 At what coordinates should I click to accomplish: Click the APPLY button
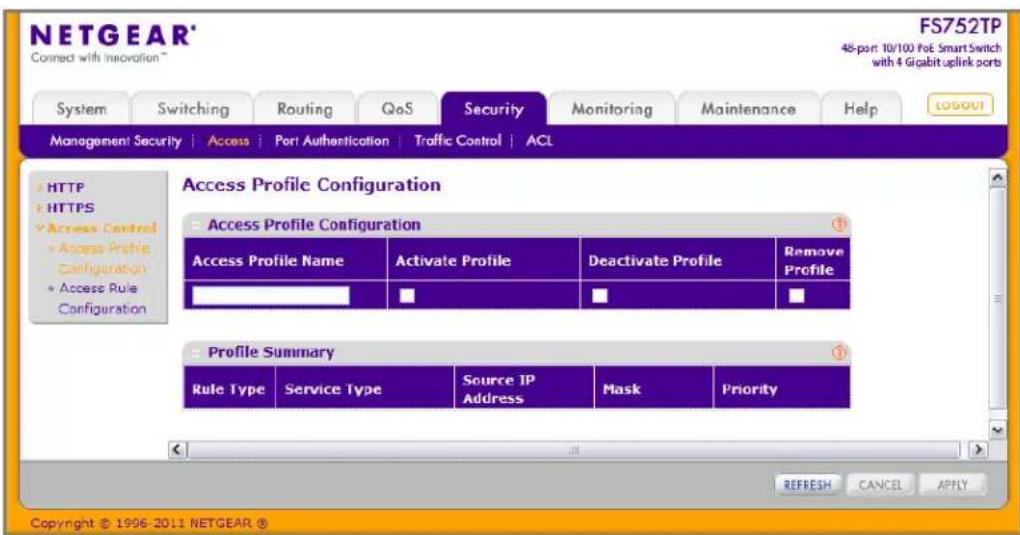click(952, 485)
